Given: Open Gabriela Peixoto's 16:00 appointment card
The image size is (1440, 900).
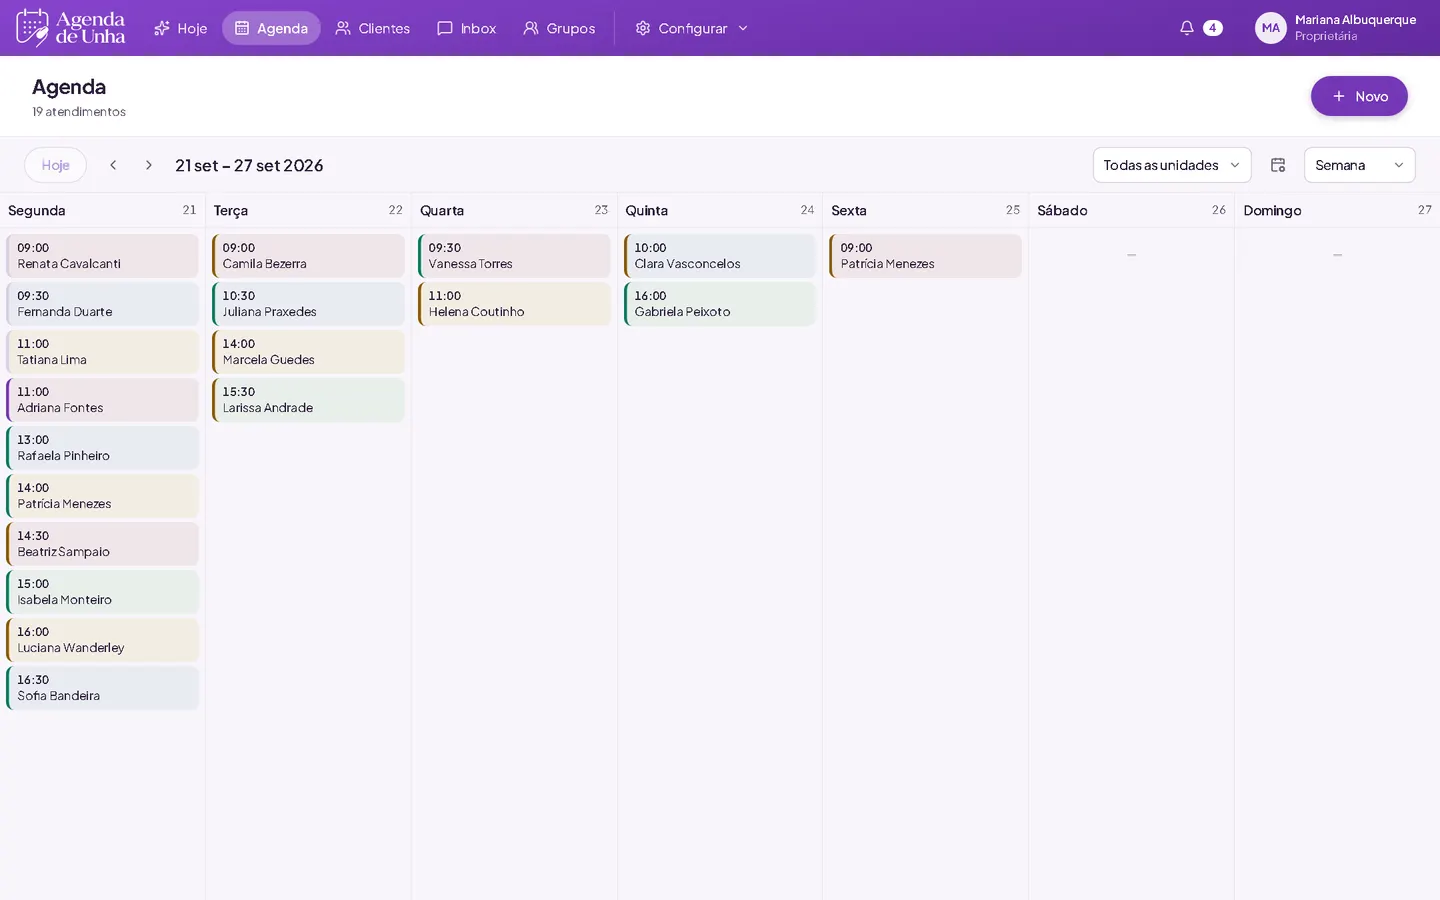Looking at the screenshot, I should pyautogui.click(x=720, y=304).
